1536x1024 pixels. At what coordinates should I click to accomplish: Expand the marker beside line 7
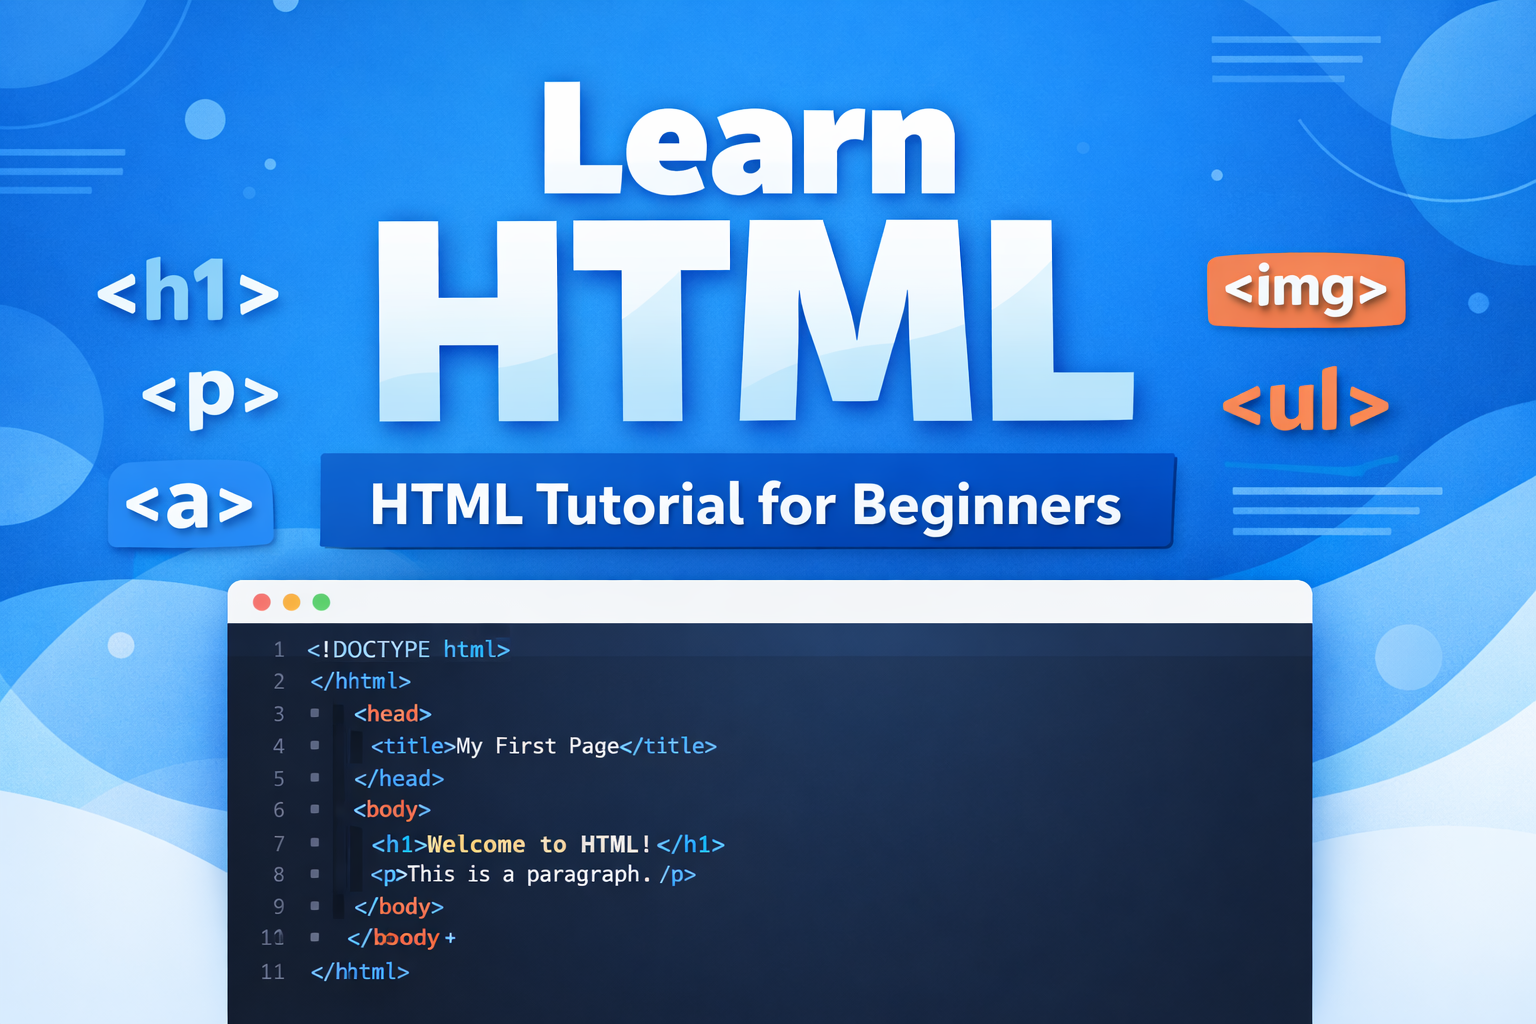[313, 842]
